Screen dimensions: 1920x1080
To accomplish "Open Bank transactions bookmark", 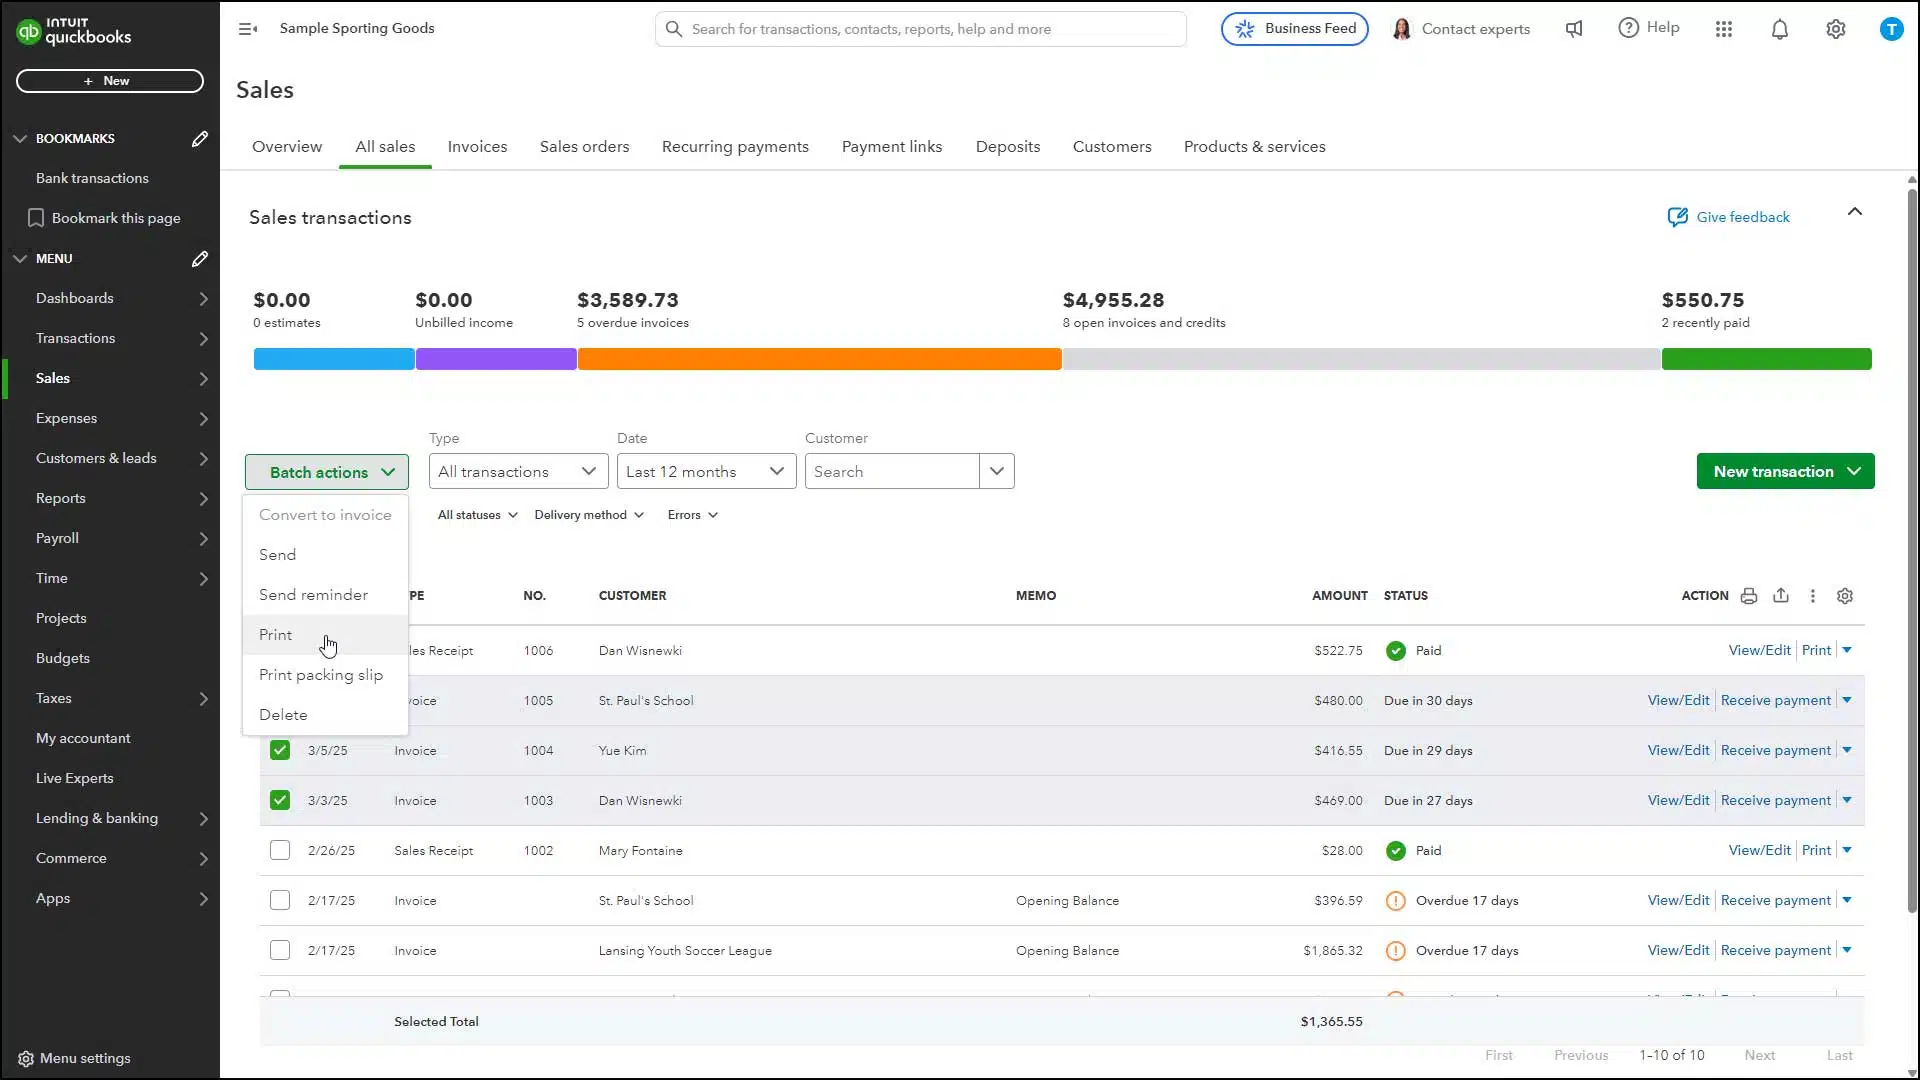I will (x=92, y=179).
